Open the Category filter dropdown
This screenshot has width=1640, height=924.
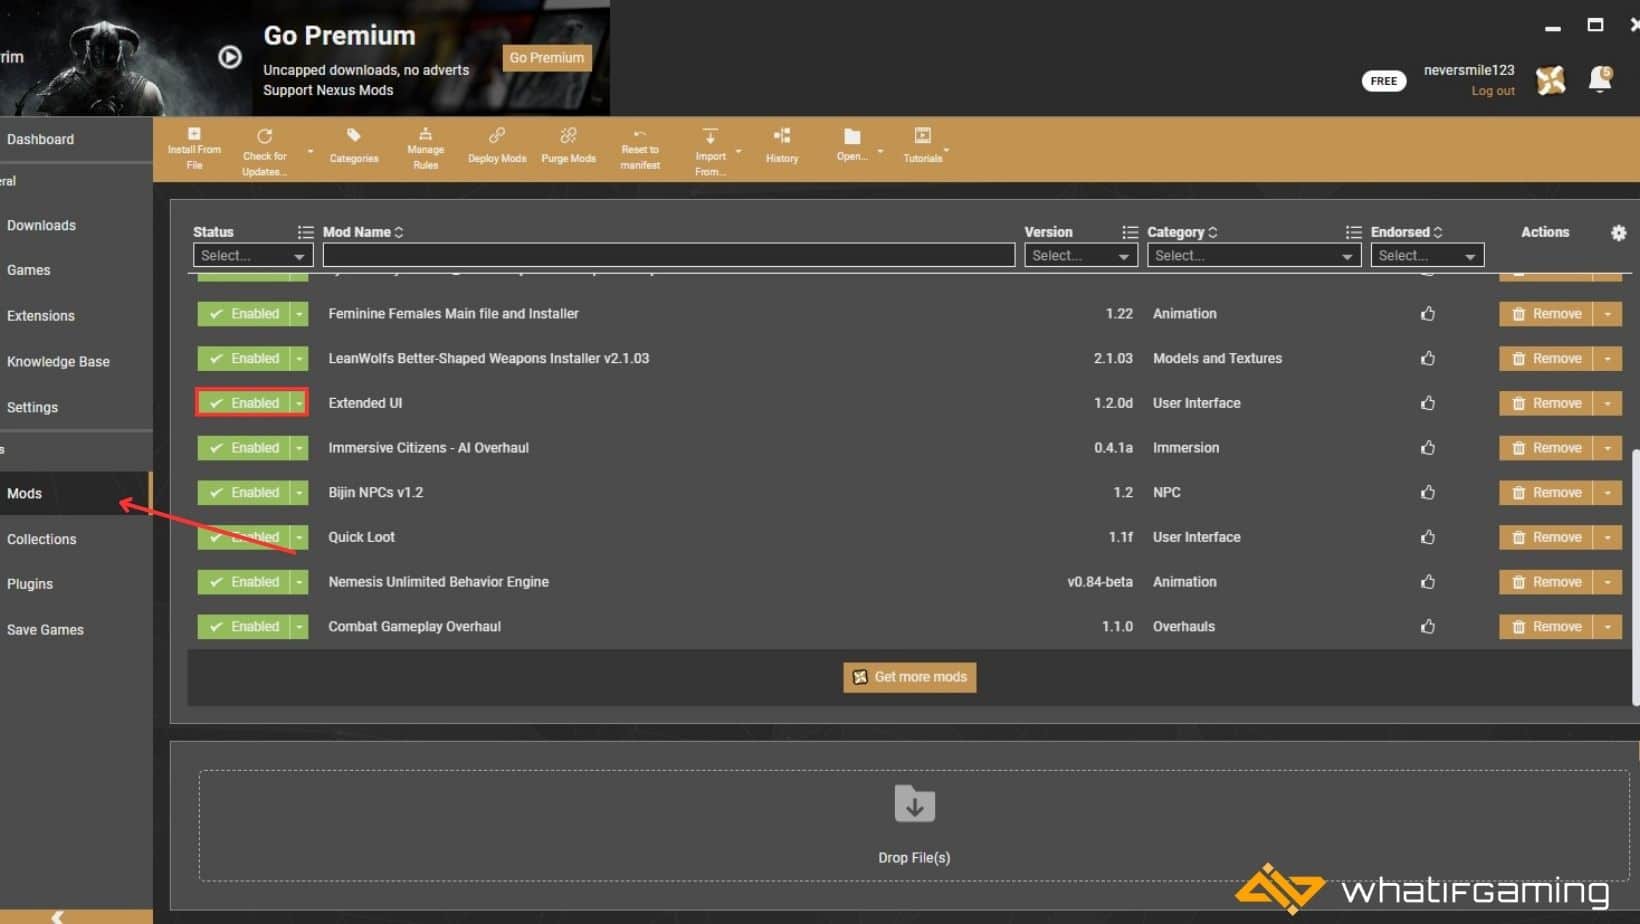tap(1252, 256)
